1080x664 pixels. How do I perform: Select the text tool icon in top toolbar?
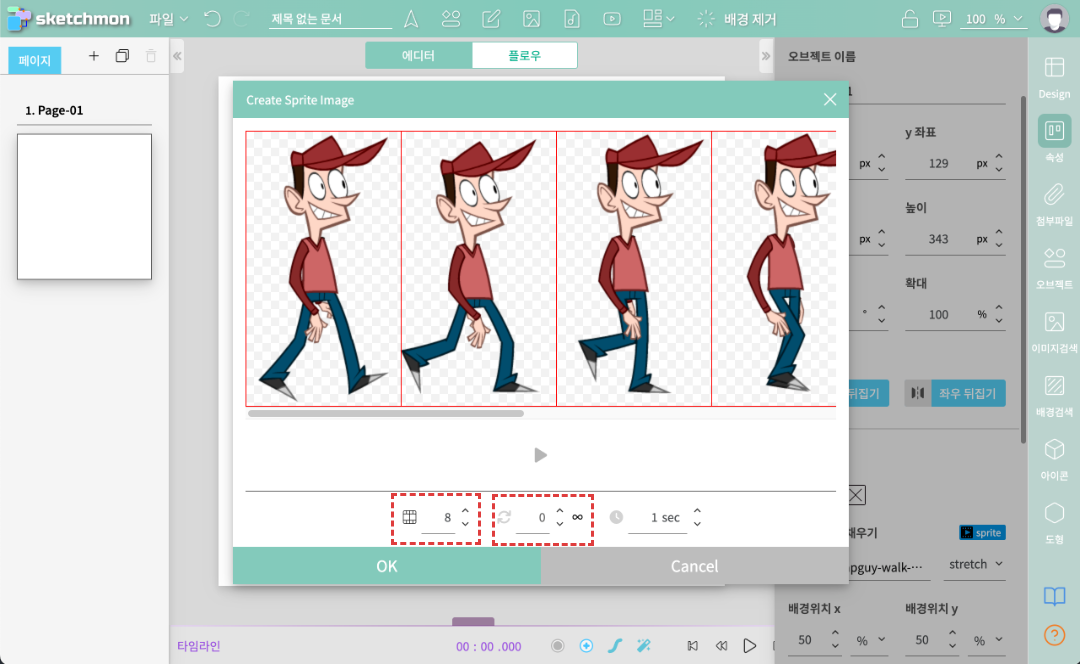[x=411, y=19]
